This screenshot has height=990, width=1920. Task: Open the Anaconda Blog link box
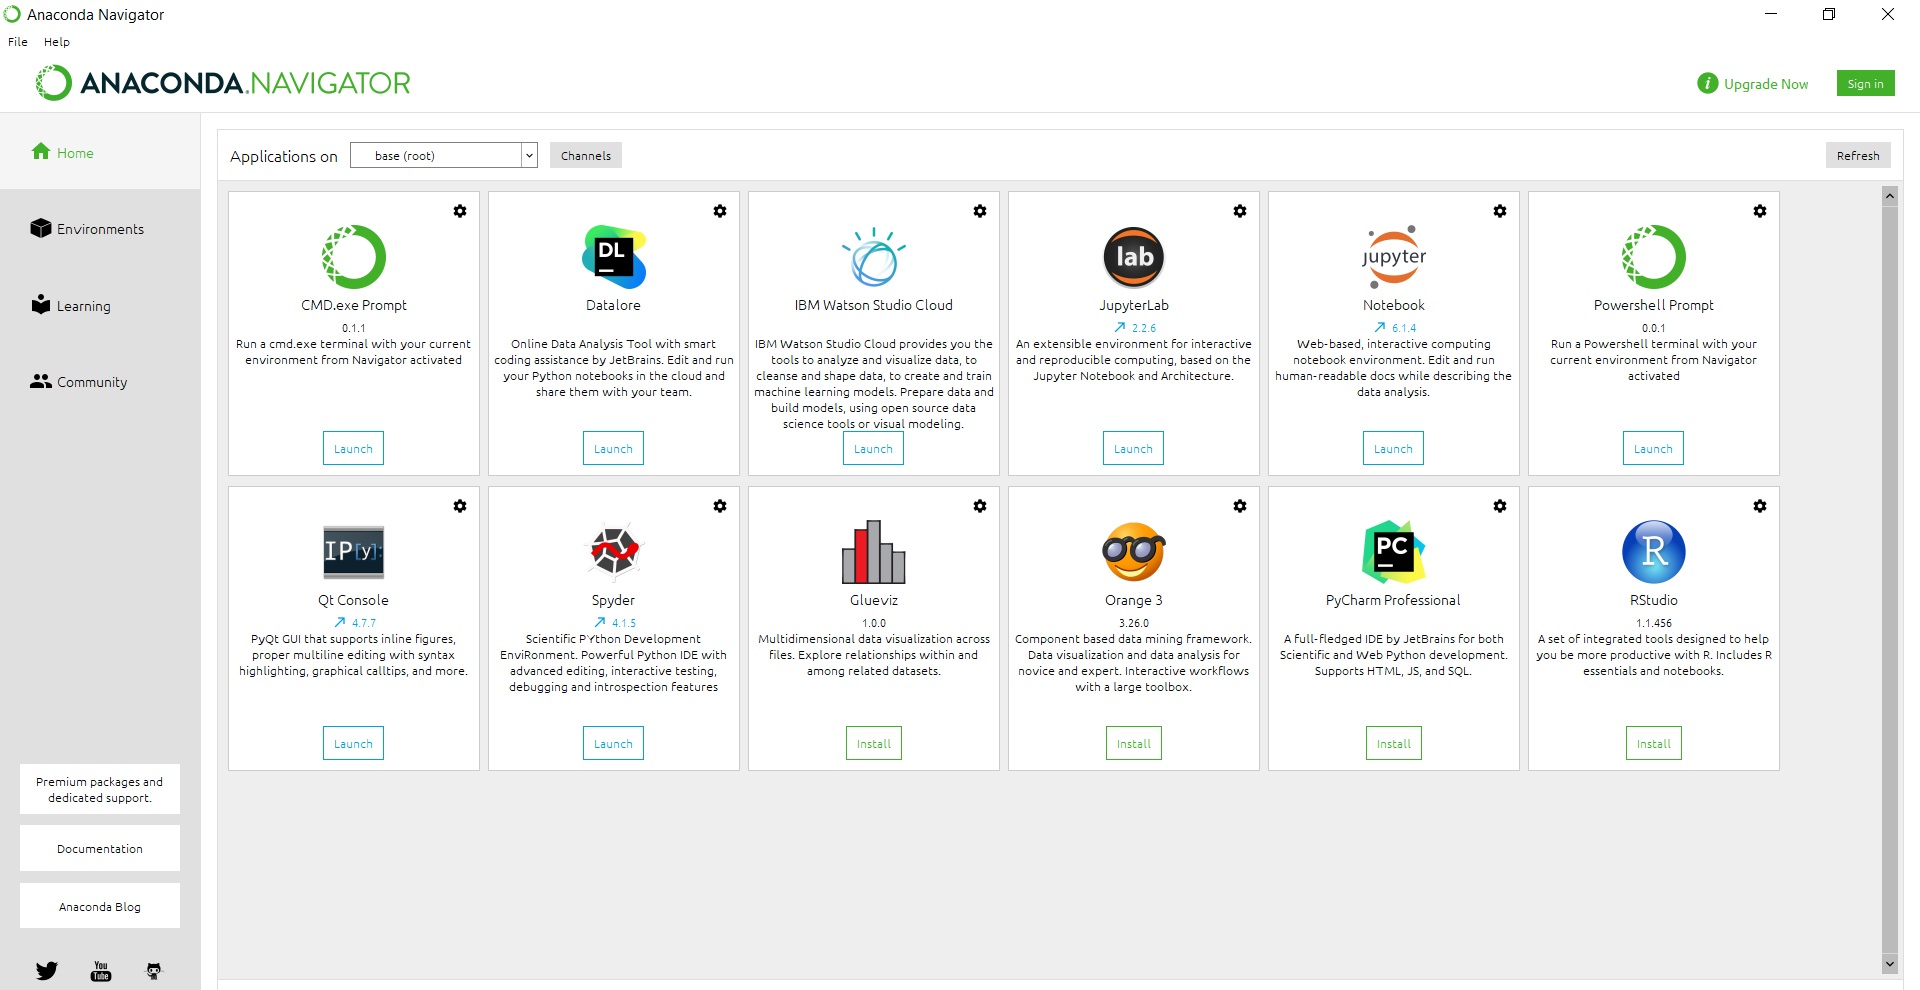point(100,906)
